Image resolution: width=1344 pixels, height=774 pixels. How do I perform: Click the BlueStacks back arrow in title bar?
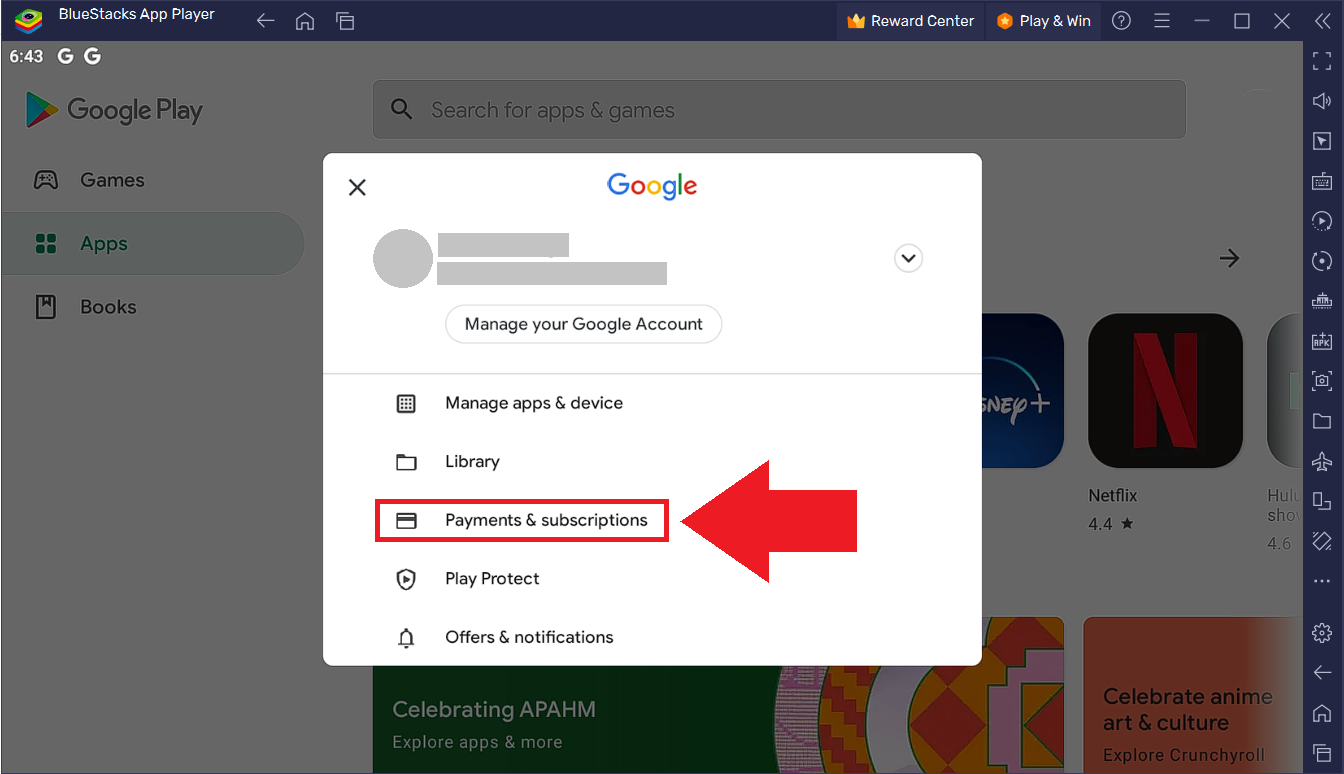point(265,21)
